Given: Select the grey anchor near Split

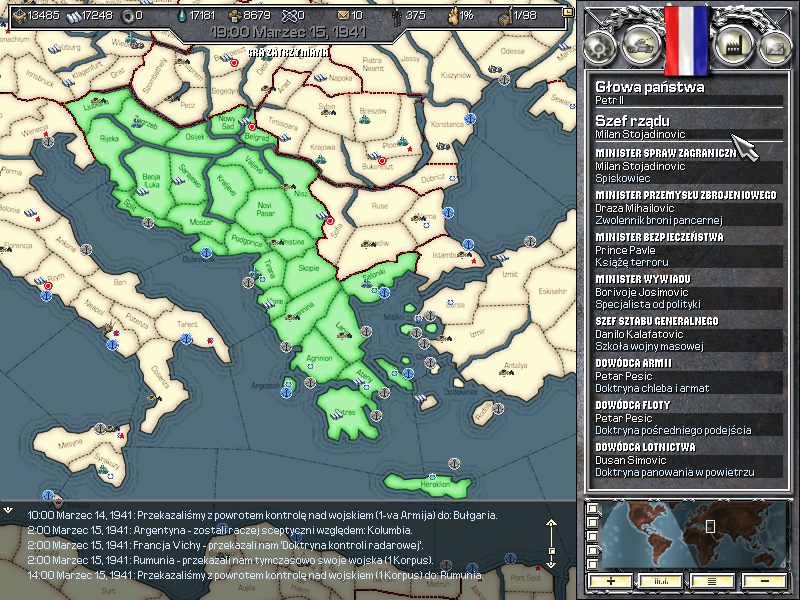Looking at the screenshot, I should pos(148,222).
